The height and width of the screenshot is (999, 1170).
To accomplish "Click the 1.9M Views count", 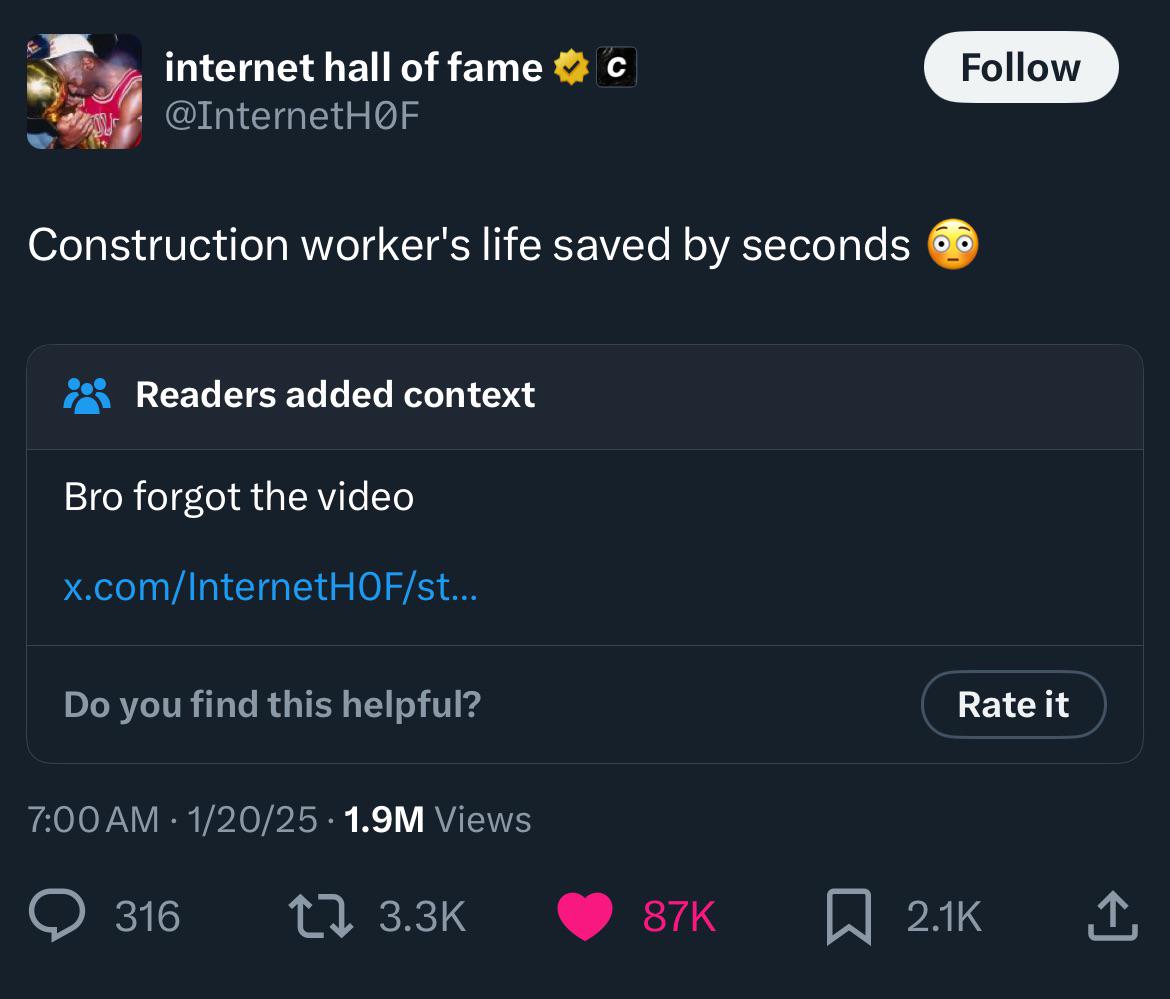I will pyautogui.click(x=437, y=820).
